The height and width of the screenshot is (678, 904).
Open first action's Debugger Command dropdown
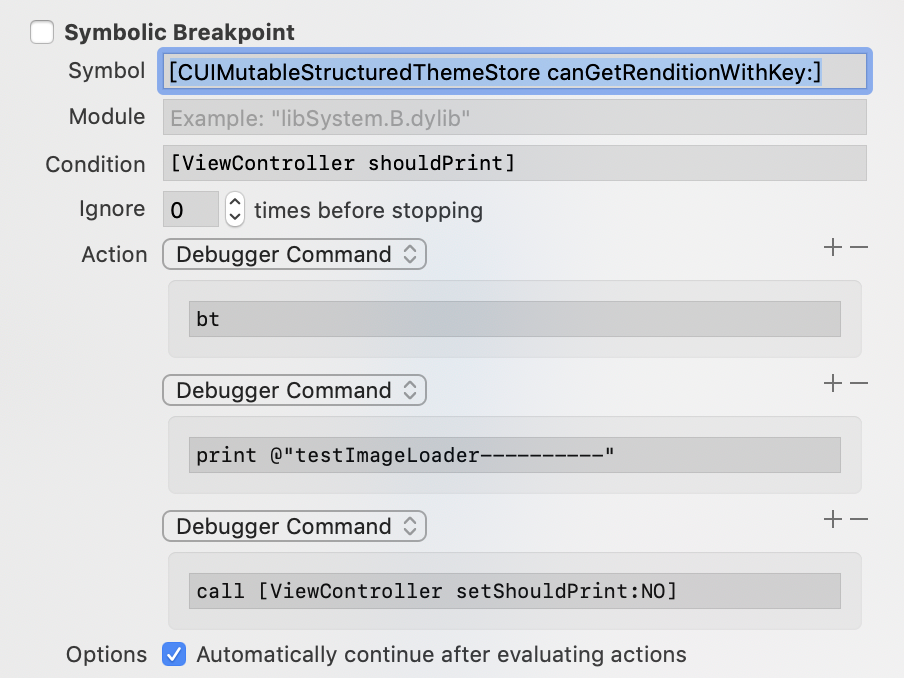coord(294,255)
